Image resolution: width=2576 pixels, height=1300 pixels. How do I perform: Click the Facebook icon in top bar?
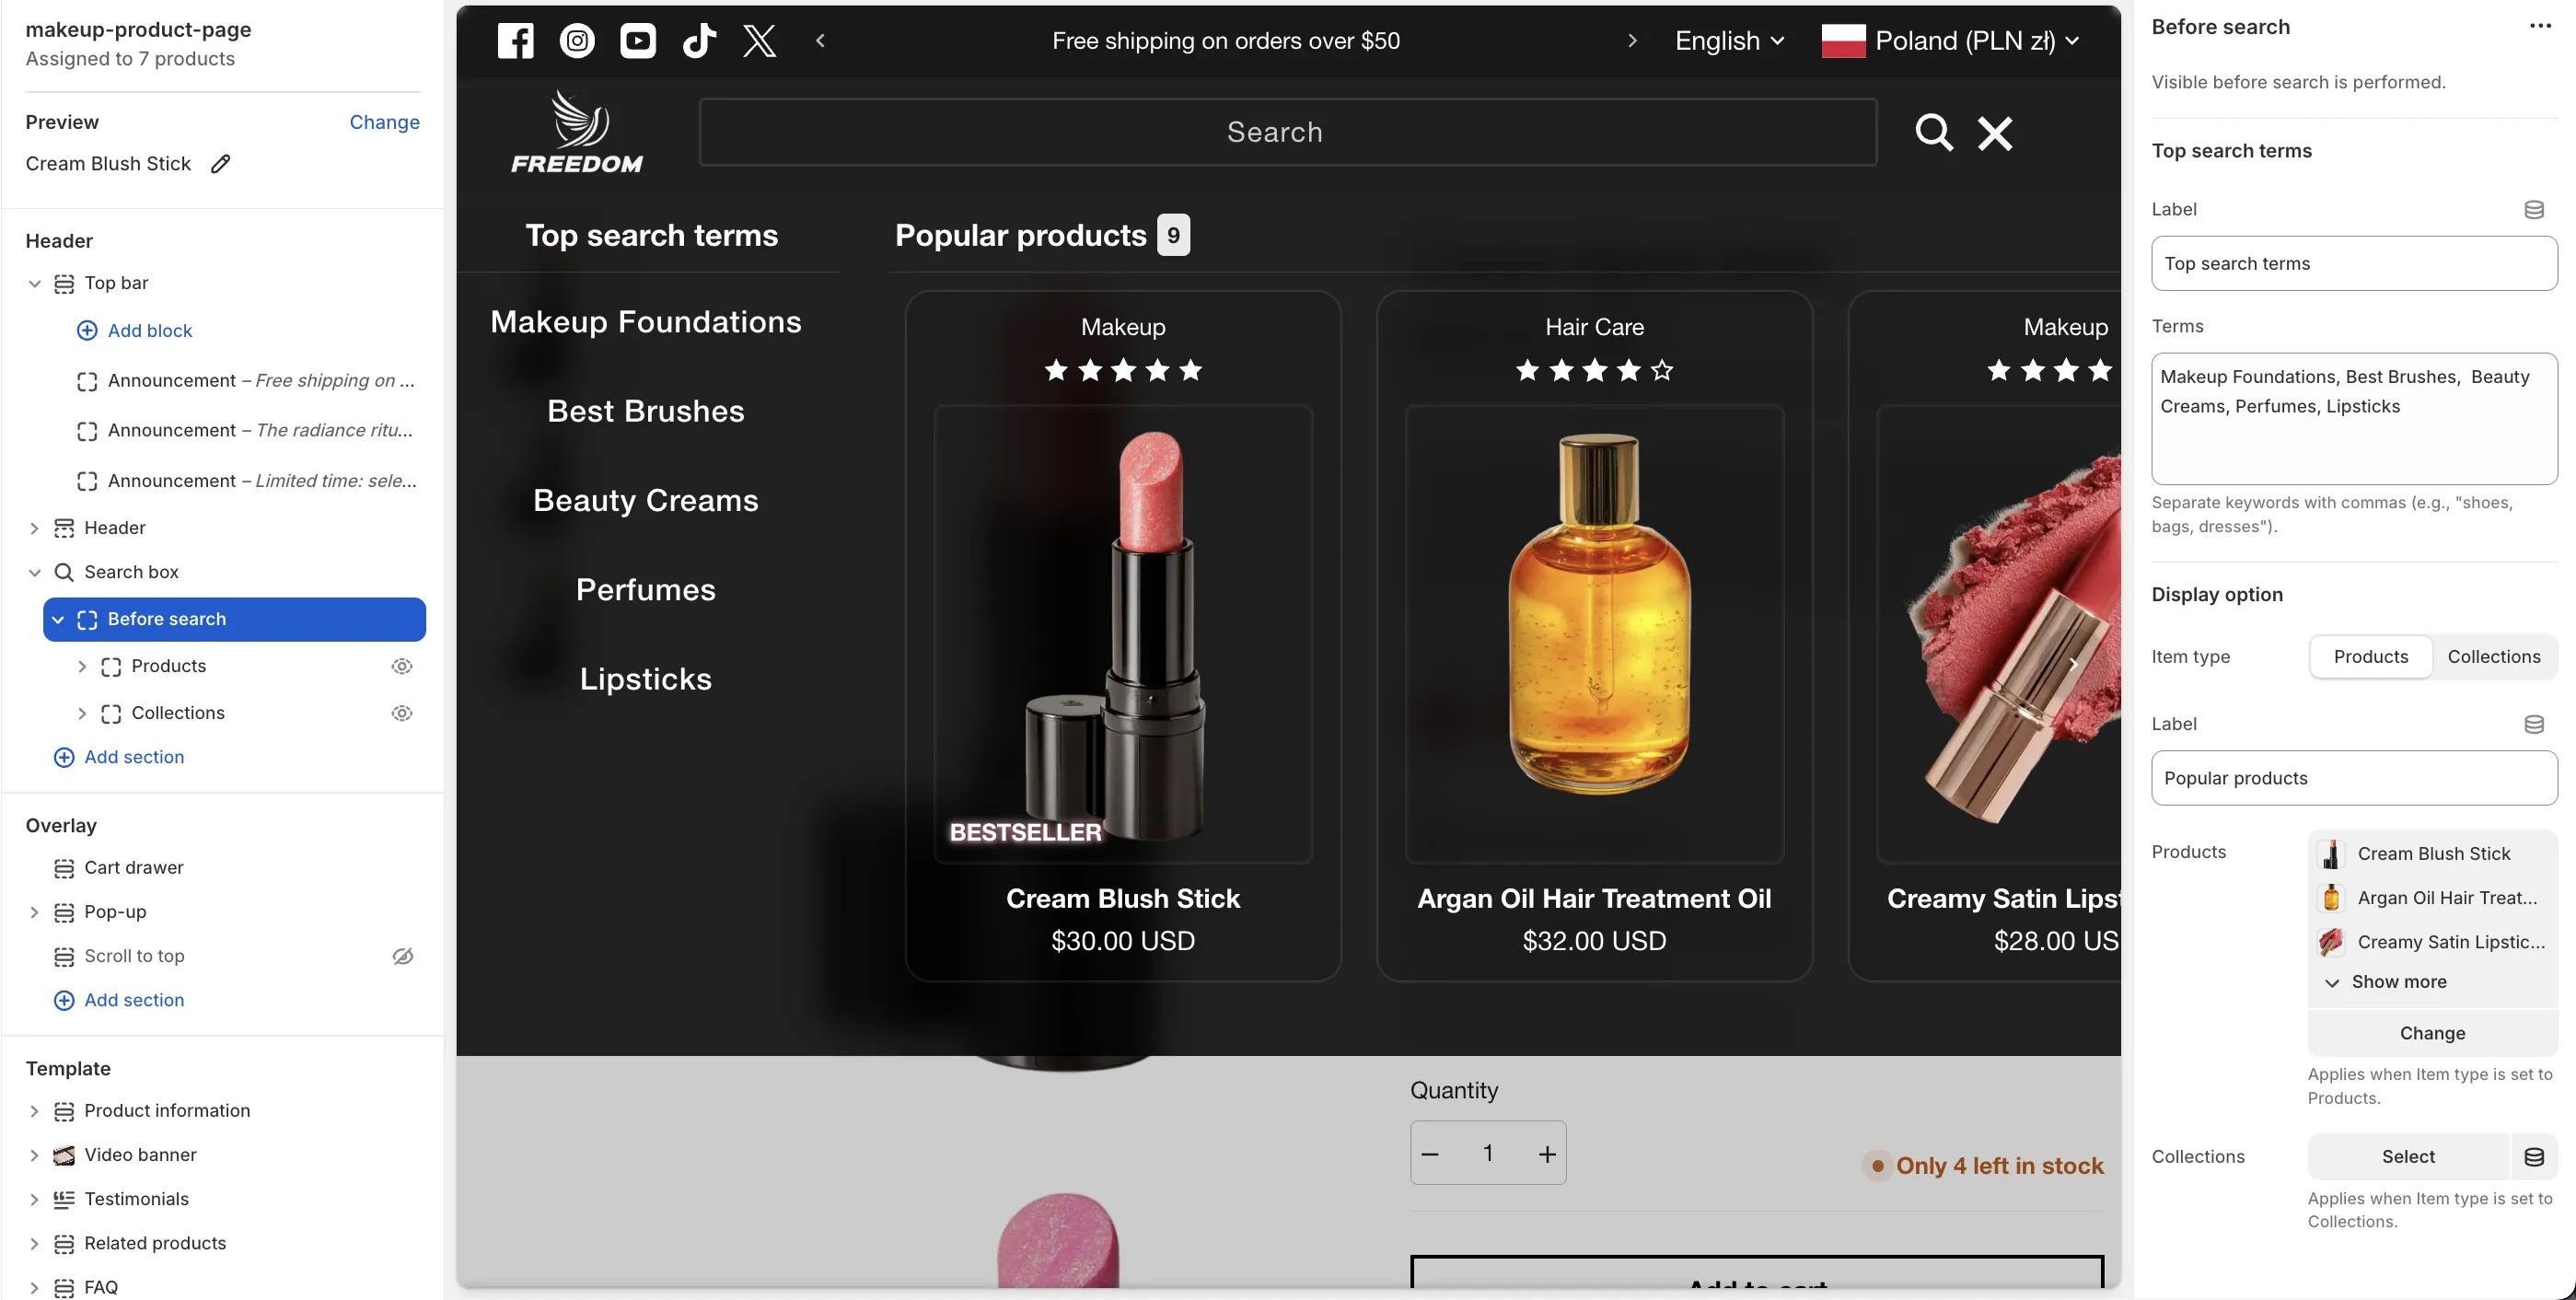coord(515,41)
